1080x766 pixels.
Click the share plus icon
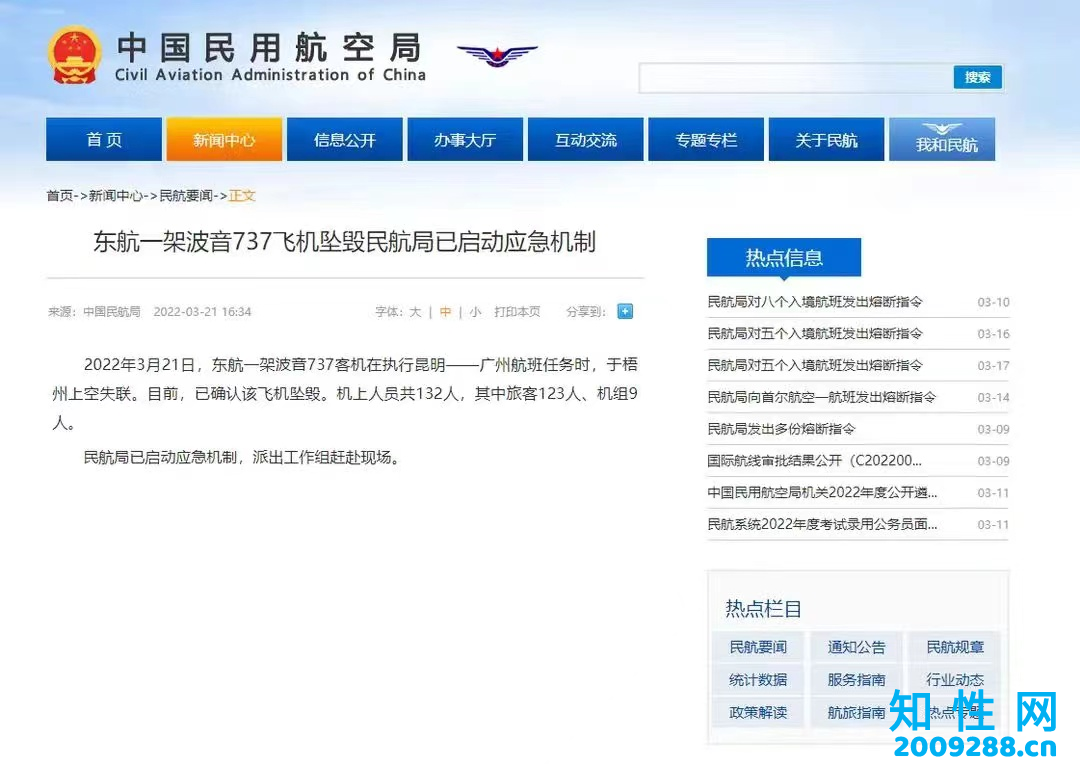[625, 311]
